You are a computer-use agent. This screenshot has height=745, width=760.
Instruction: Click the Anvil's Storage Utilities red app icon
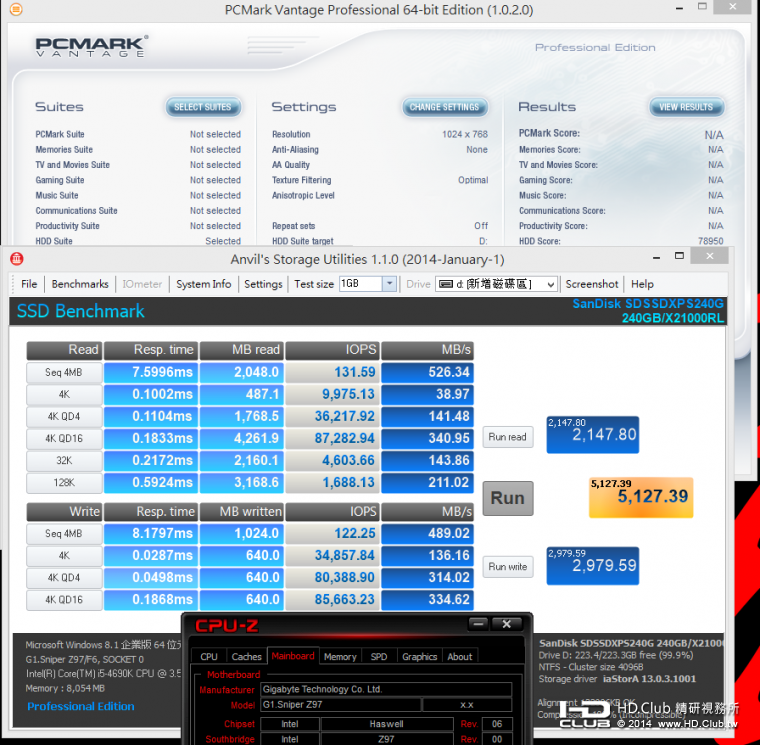coord(17,259)
